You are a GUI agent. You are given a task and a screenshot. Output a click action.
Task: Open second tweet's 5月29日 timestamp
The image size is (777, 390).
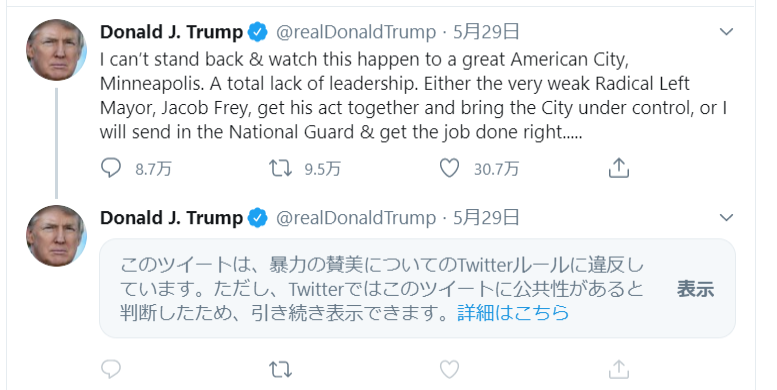tap(486, 218)
